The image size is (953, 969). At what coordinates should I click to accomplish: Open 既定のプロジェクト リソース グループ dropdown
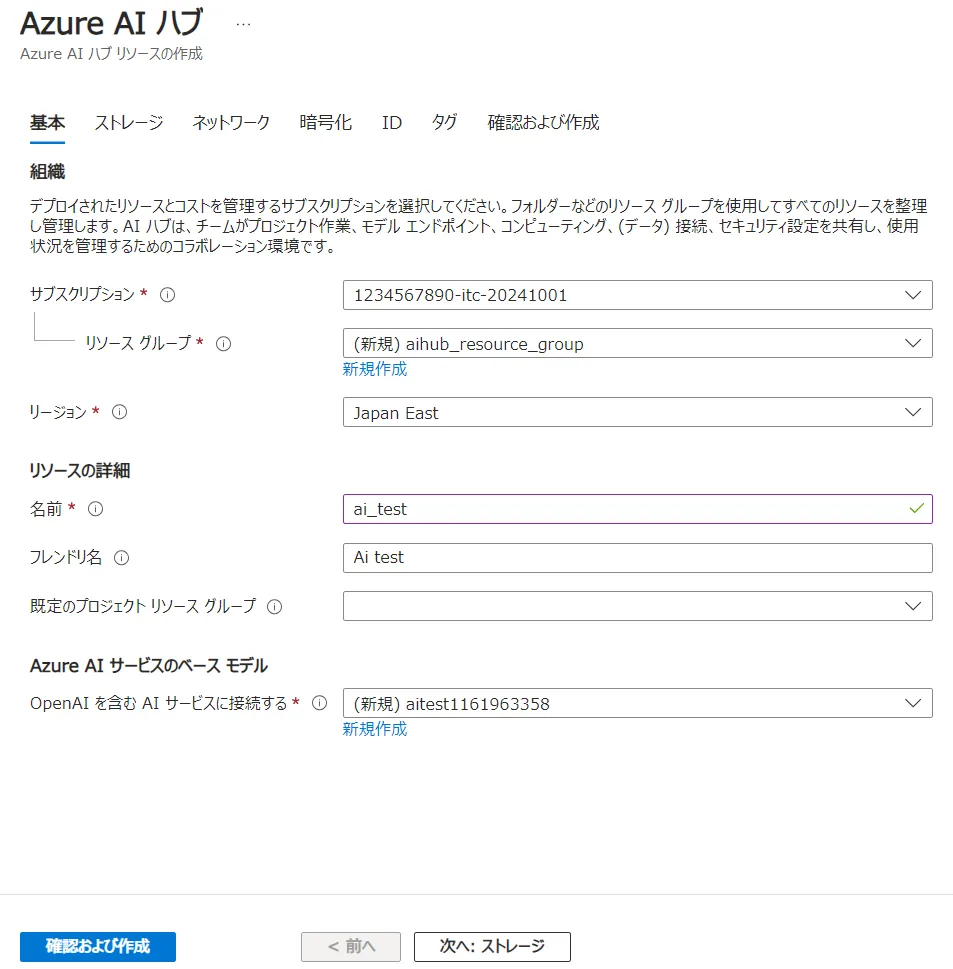(637, 606)
